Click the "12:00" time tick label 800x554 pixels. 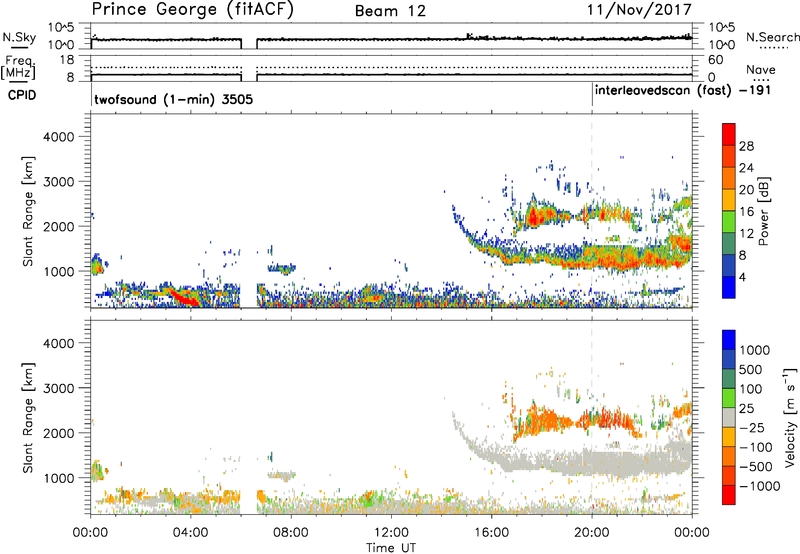pyautogui.click(x=391, y=533)
